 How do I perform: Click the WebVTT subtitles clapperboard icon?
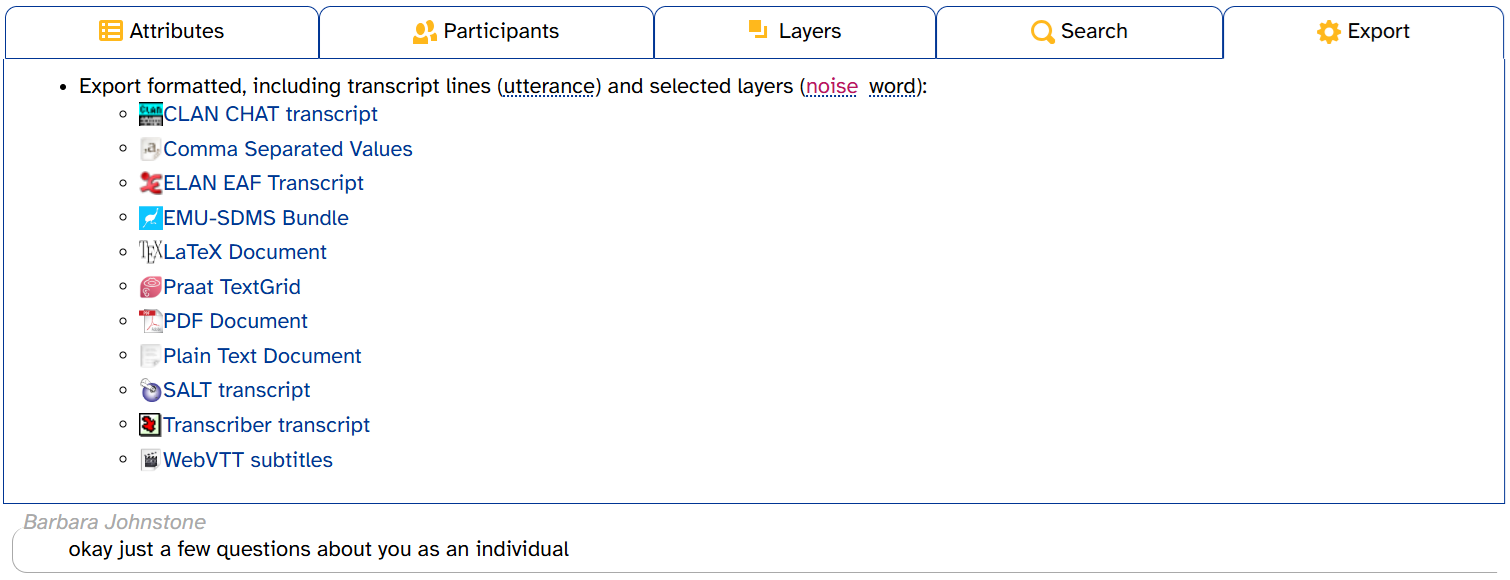(151, 460)
